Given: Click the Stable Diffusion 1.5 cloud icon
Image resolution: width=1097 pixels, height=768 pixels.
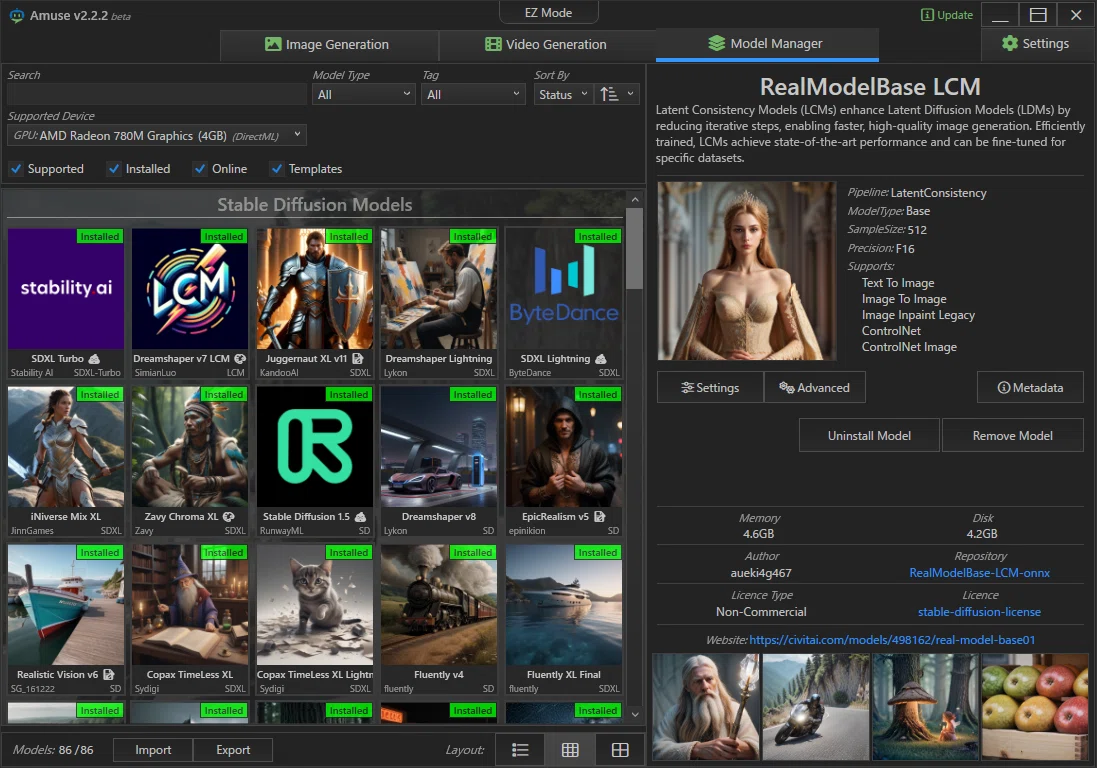Looking at the screenshot, I should (x=360, y=517).
